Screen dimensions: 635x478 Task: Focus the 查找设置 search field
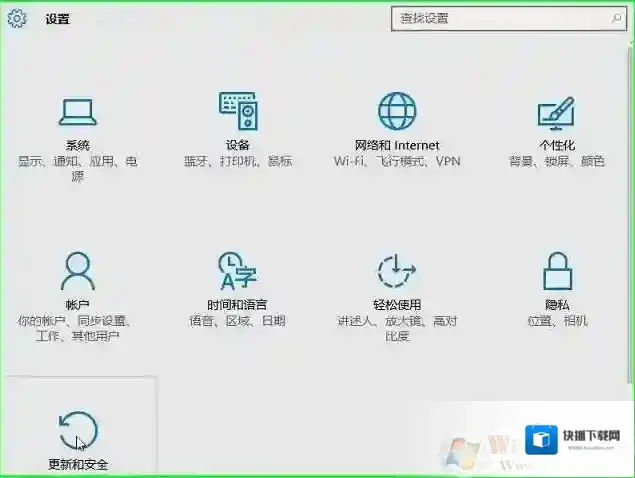coord(500,18)
